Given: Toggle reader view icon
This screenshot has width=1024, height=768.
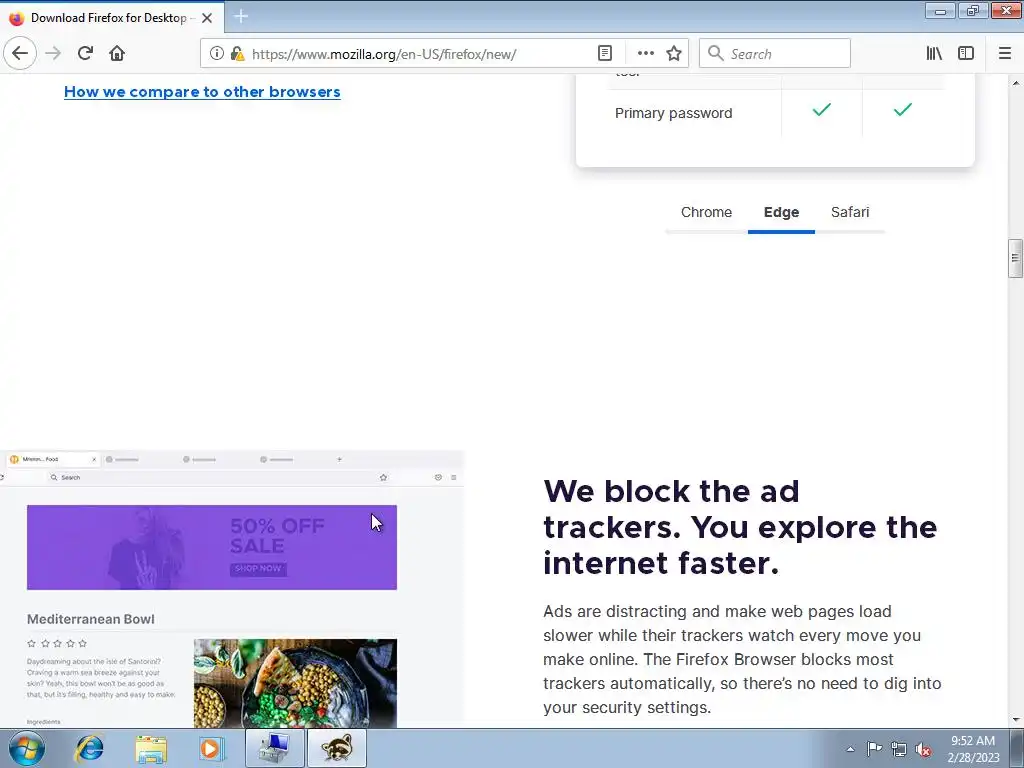Looking at the screenshot, I should [605, 53].
